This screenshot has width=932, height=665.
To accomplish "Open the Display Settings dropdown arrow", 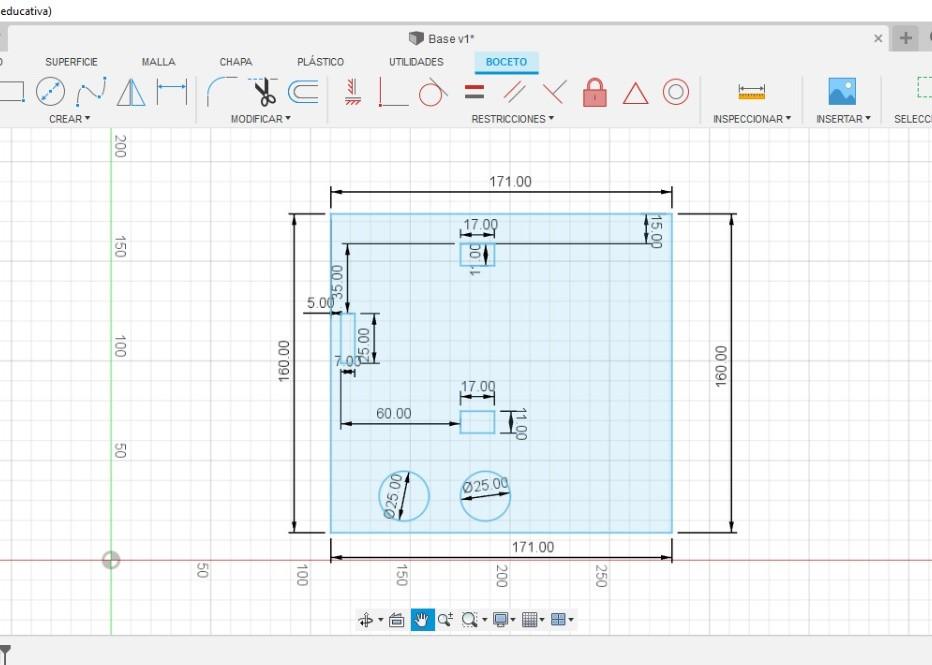I will tap(513, 620).
